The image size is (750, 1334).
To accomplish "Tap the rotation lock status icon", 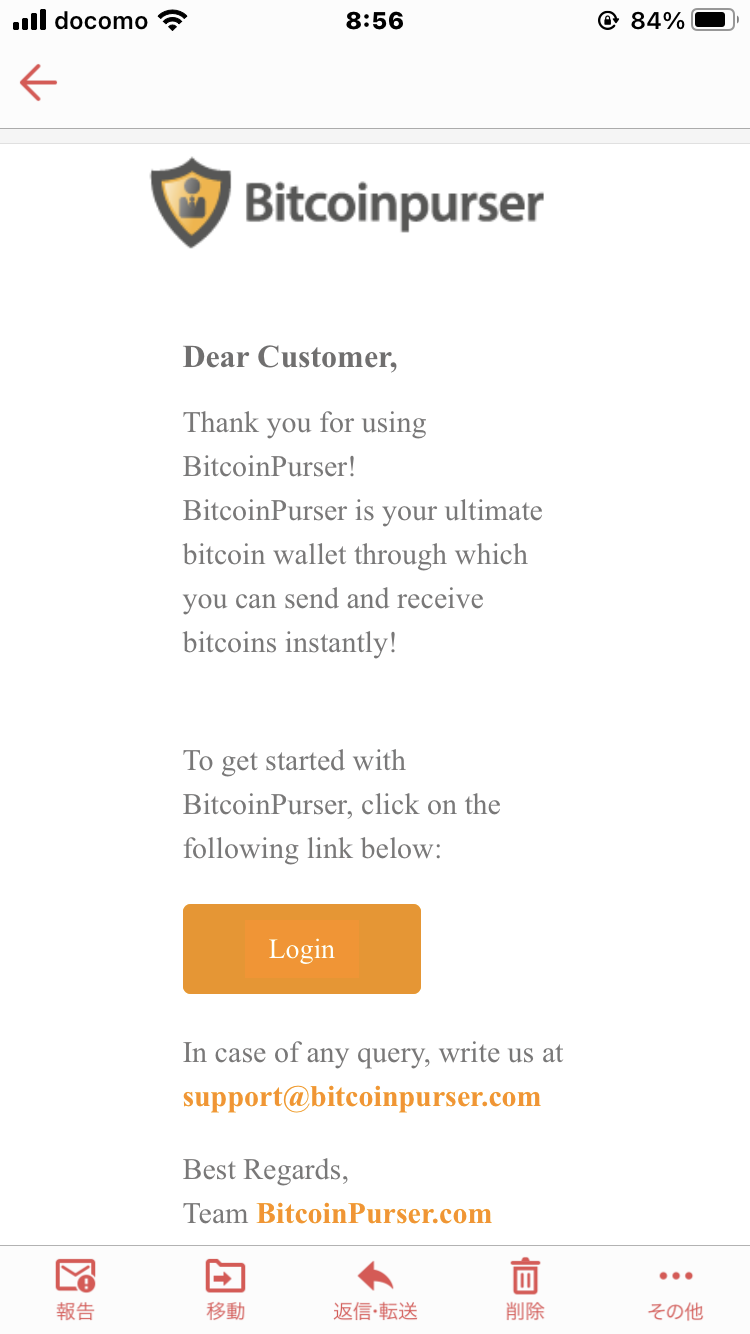I will pyautogui.click(x=607, y=20).
